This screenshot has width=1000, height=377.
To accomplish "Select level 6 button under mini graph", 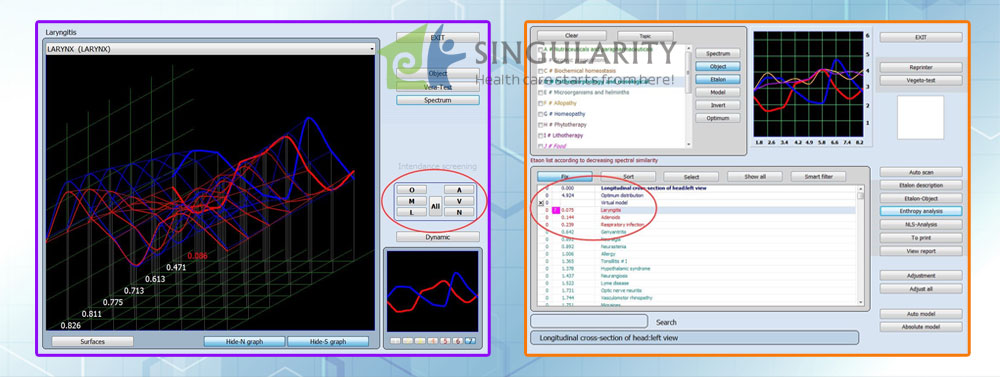I will (457, 341).
